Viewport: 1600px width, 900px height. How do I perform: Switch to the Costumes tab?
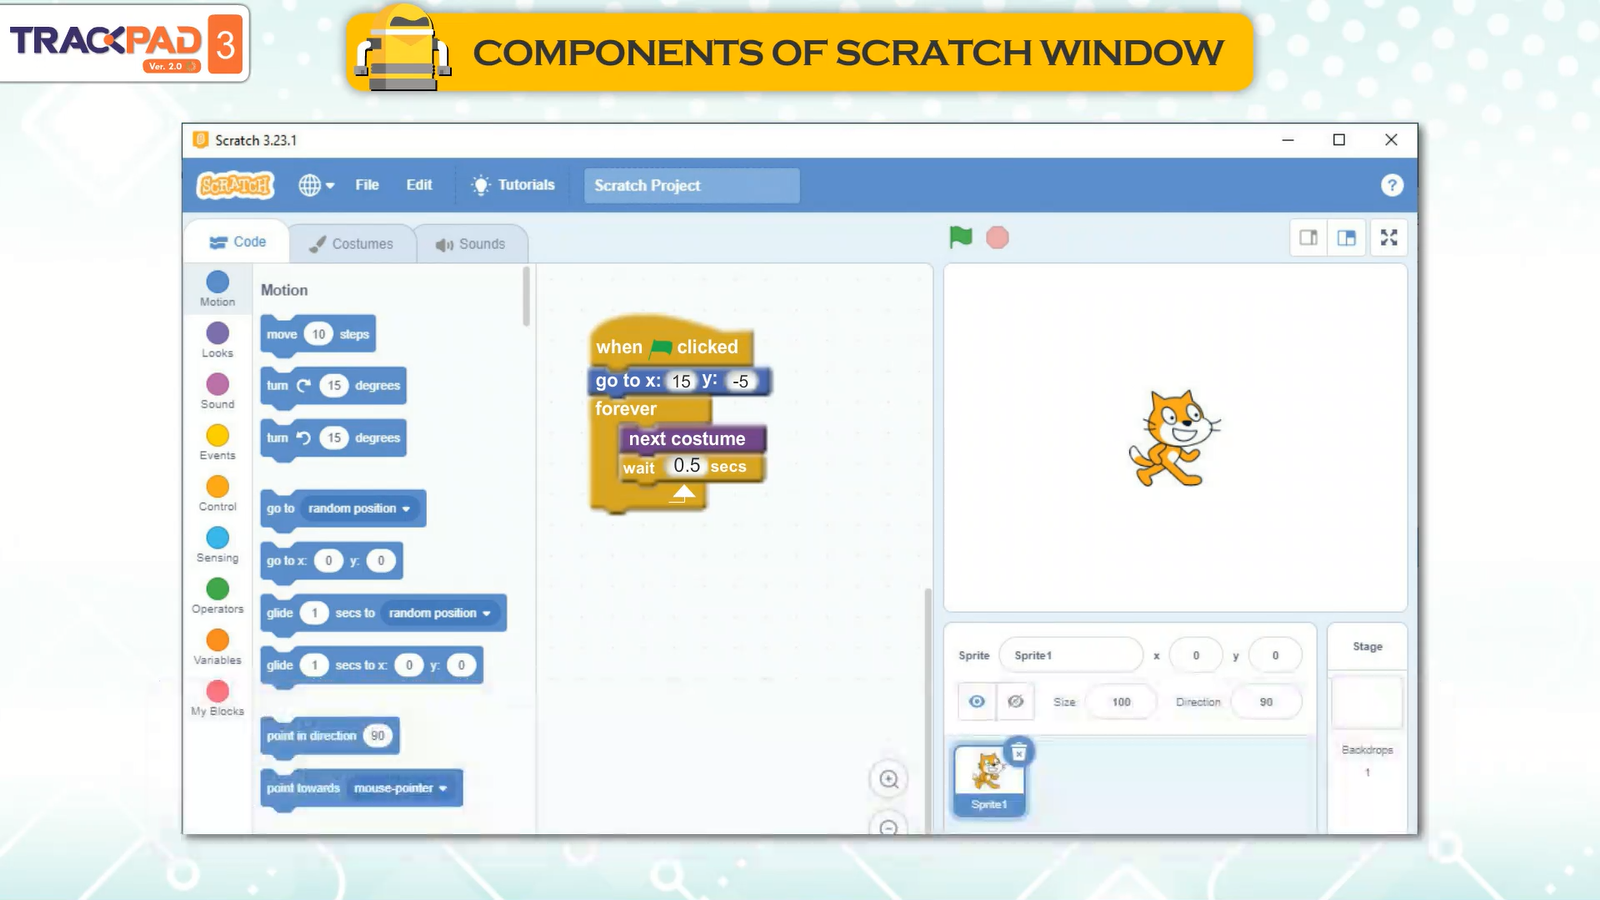[x=351, y=244]
